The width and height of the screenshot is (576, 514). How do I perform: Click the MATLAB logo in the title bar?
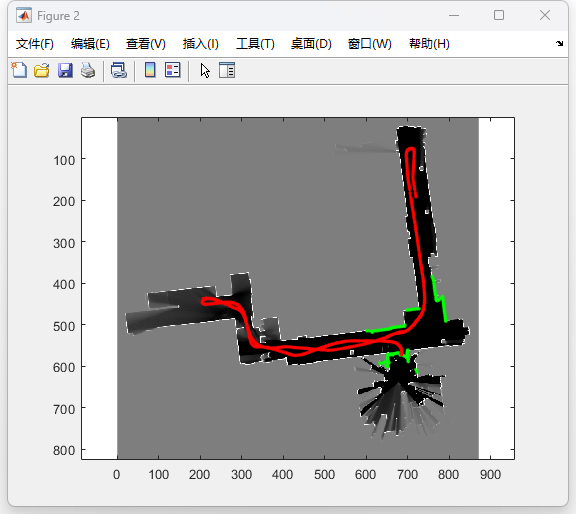point(24,15)
